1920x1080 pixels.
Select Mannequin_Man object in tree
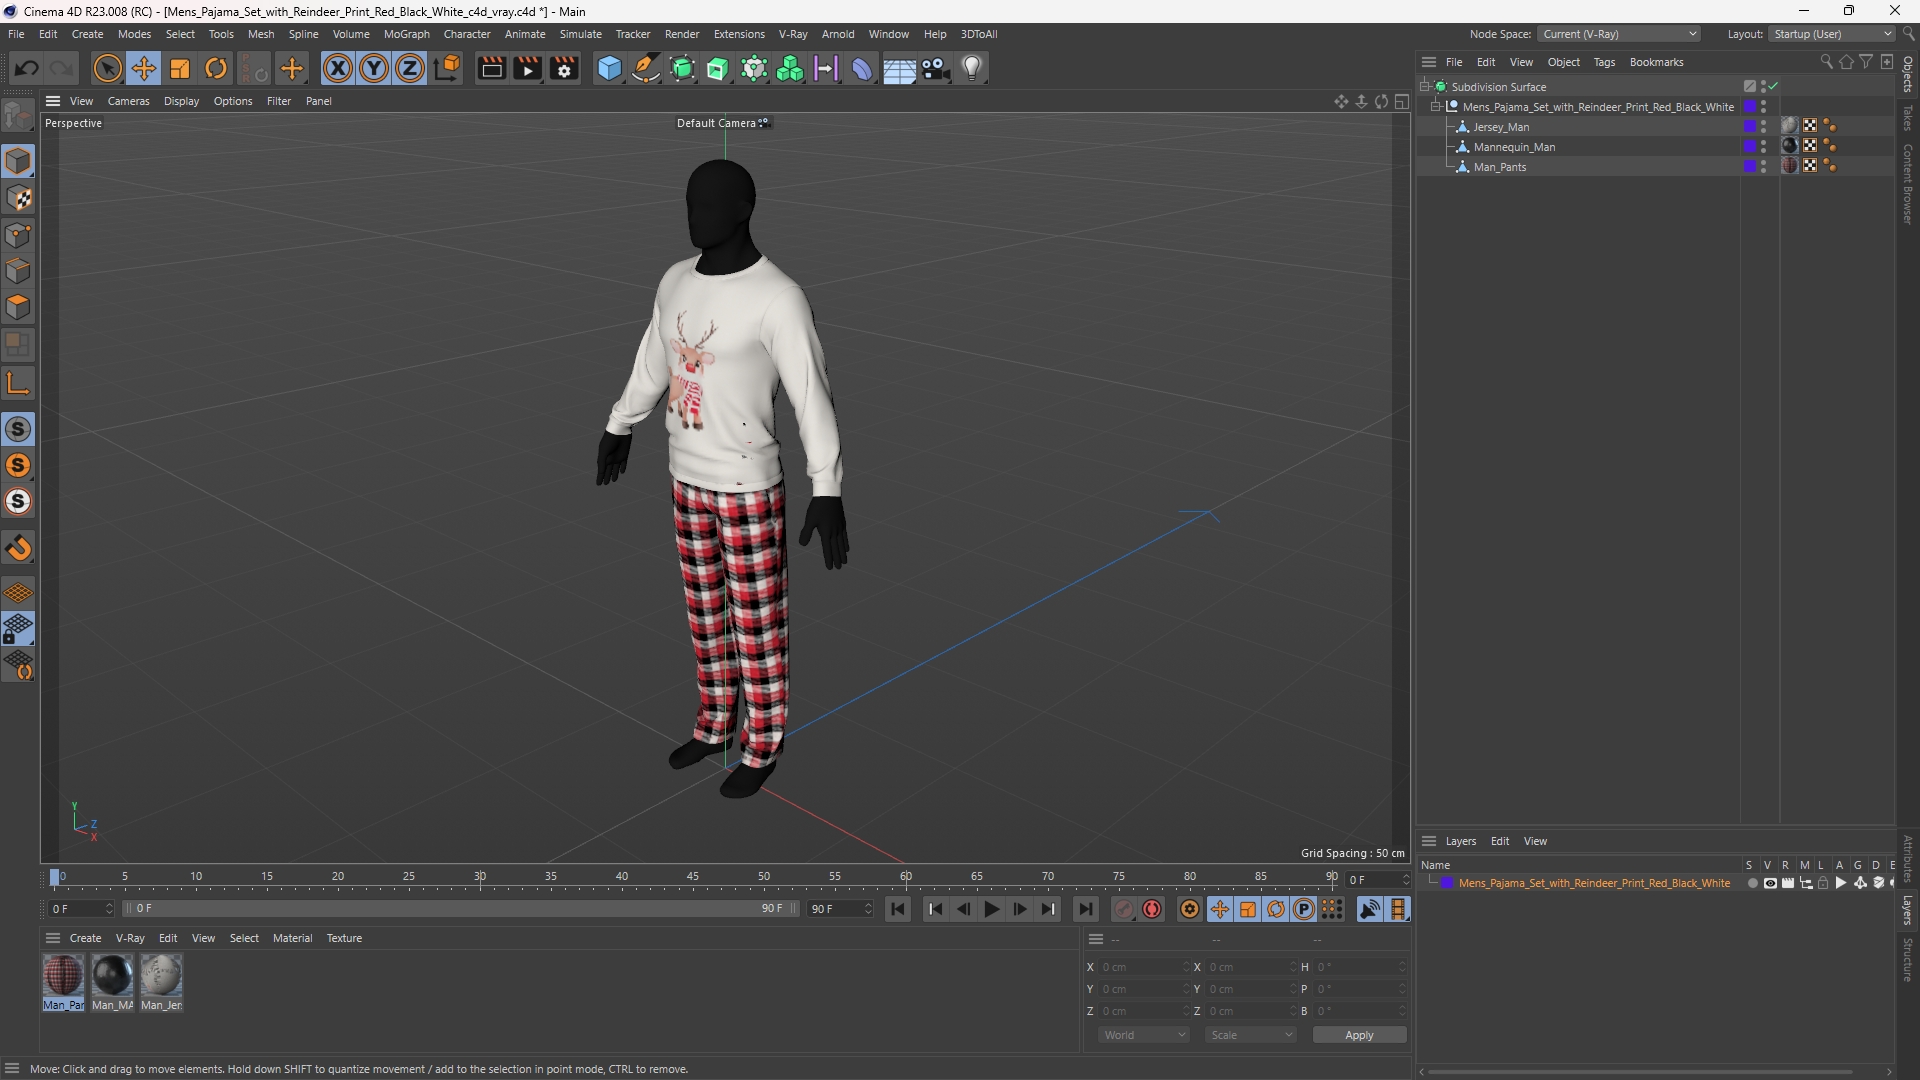tap(1514, 147)
